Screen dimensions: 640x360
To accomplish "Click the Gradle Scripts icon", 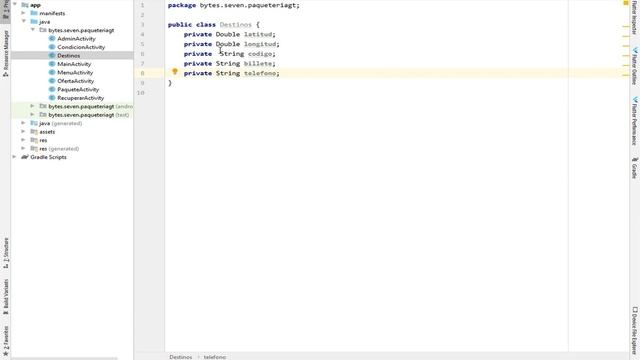I will pyautogui.click(x=24, y=157).
